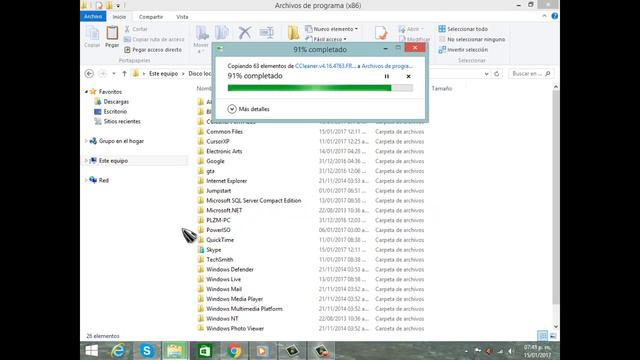Choose Copiar ruta de acceso
Viewport: 640px width, 360px height.
pos(154,39)
